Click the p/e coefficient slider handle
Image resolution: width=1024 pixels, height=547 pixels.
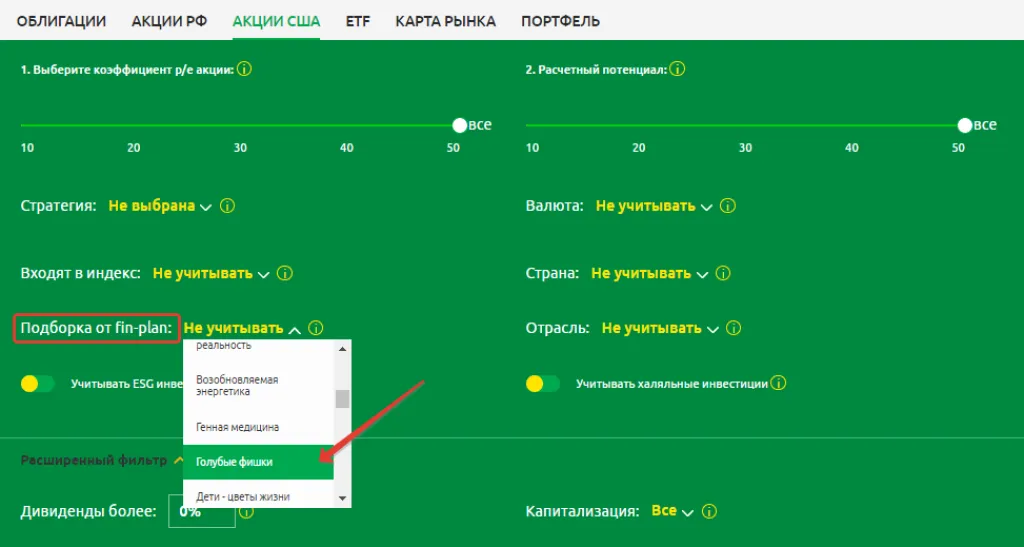pyautogui.click(x=460, y=125)
